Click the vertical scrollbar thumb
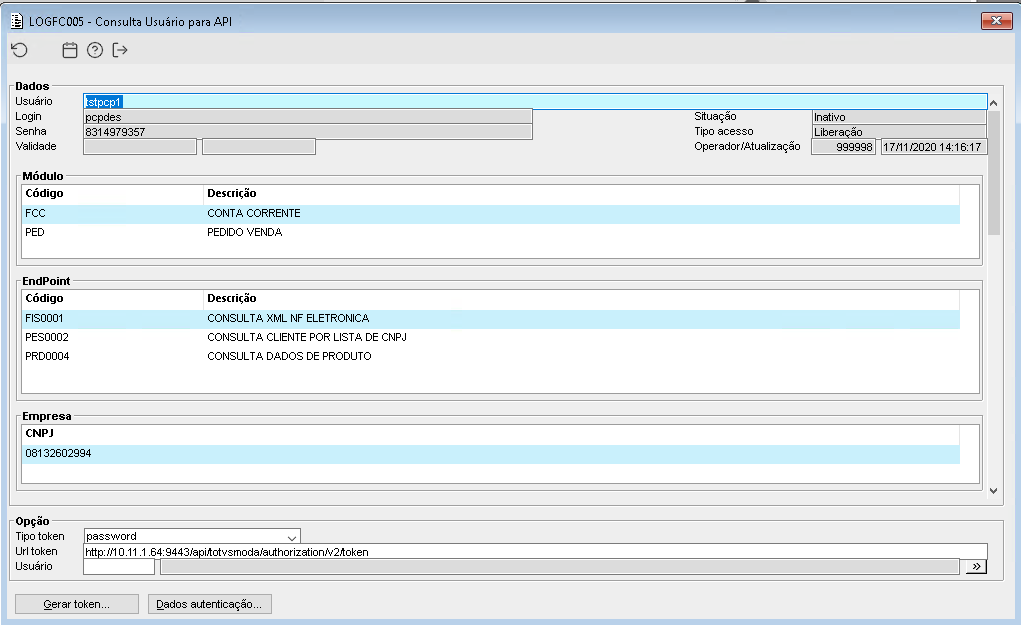The width and height of the screenshot is (1021, 625). (994, 173)
